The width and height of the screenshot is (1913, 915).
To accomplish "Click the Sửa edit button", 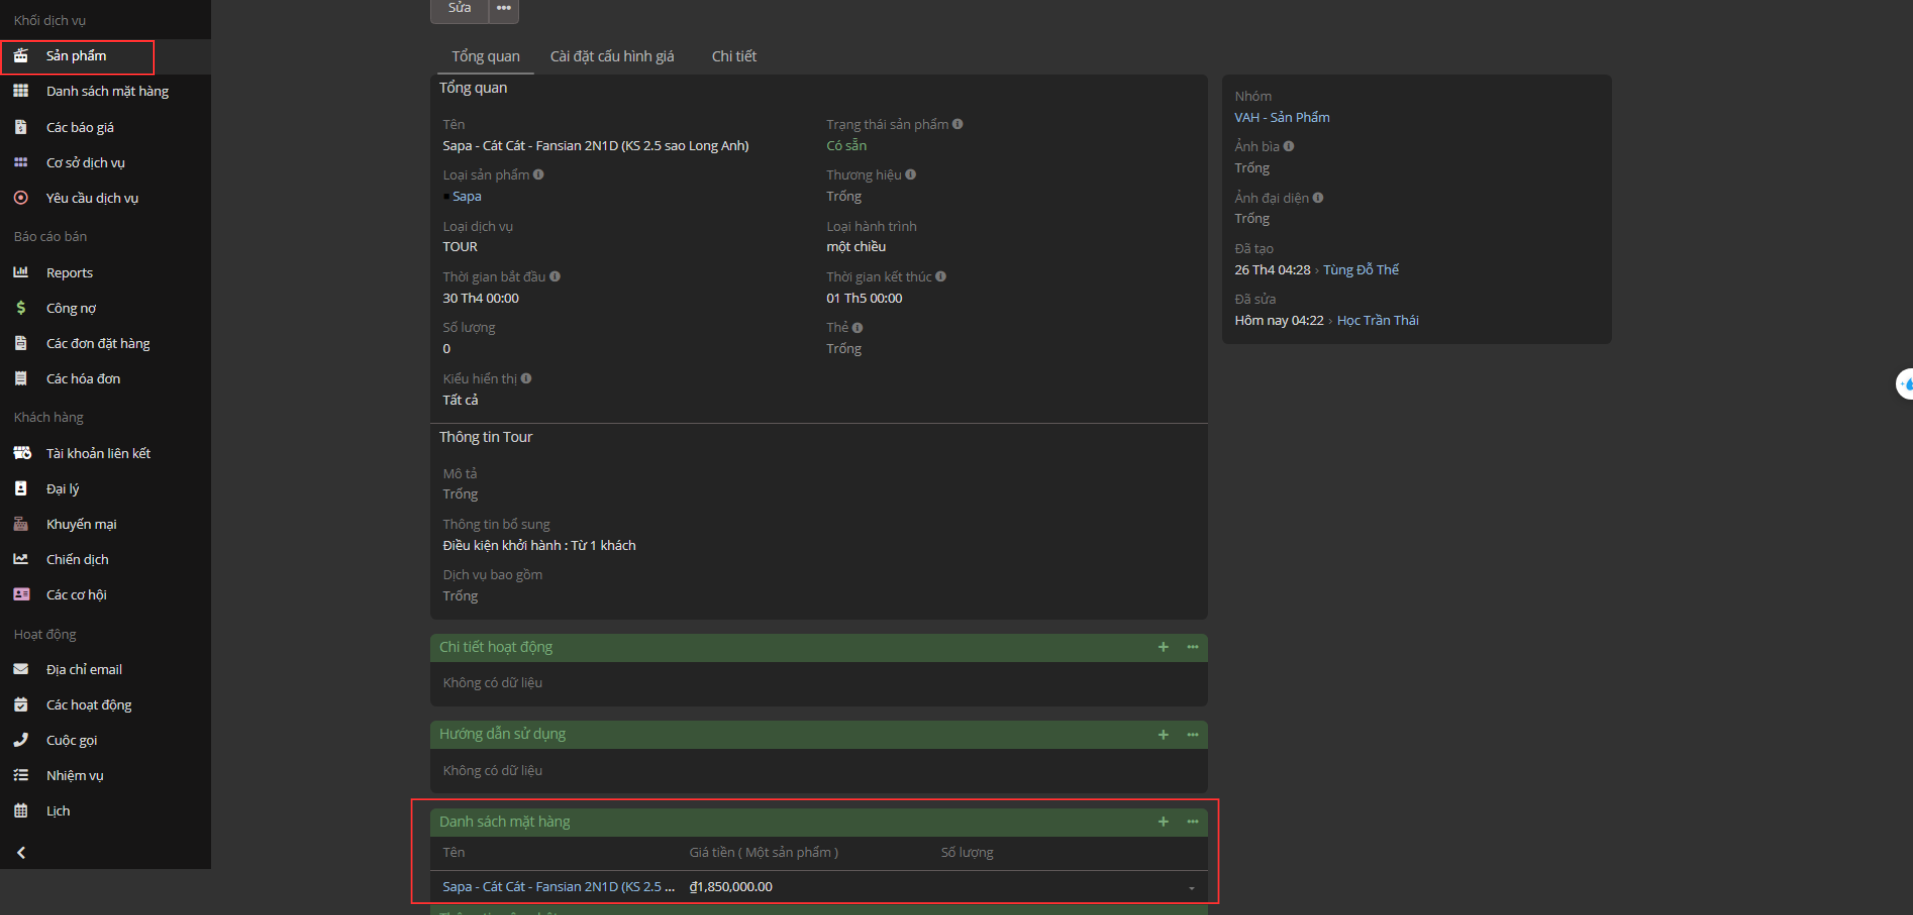I will pyautogui.click(x=459, y=8).
